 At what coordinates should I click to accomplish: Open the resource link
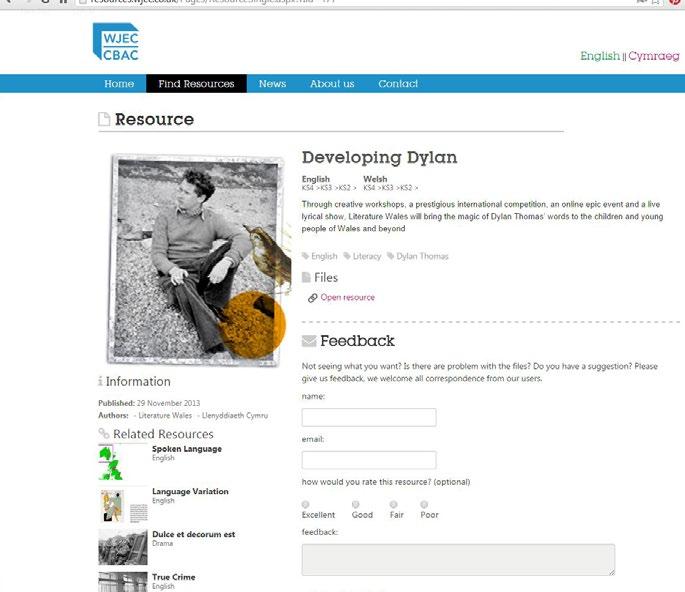point(347,297)
